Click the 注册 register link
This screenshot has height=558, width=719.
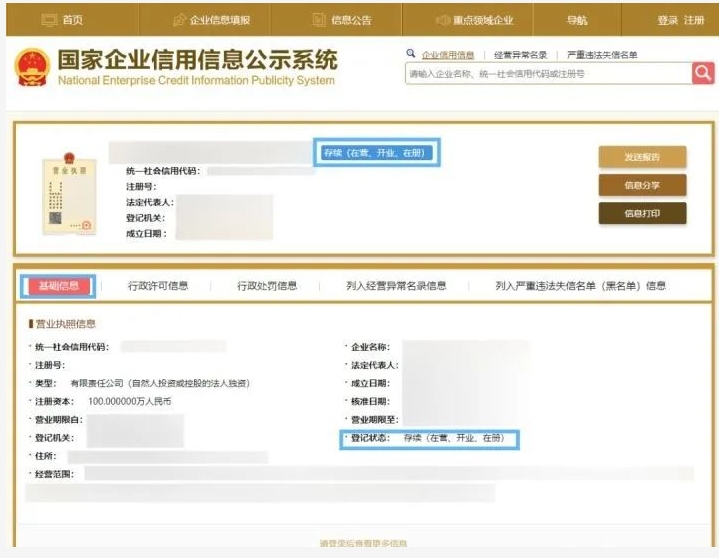694,20
